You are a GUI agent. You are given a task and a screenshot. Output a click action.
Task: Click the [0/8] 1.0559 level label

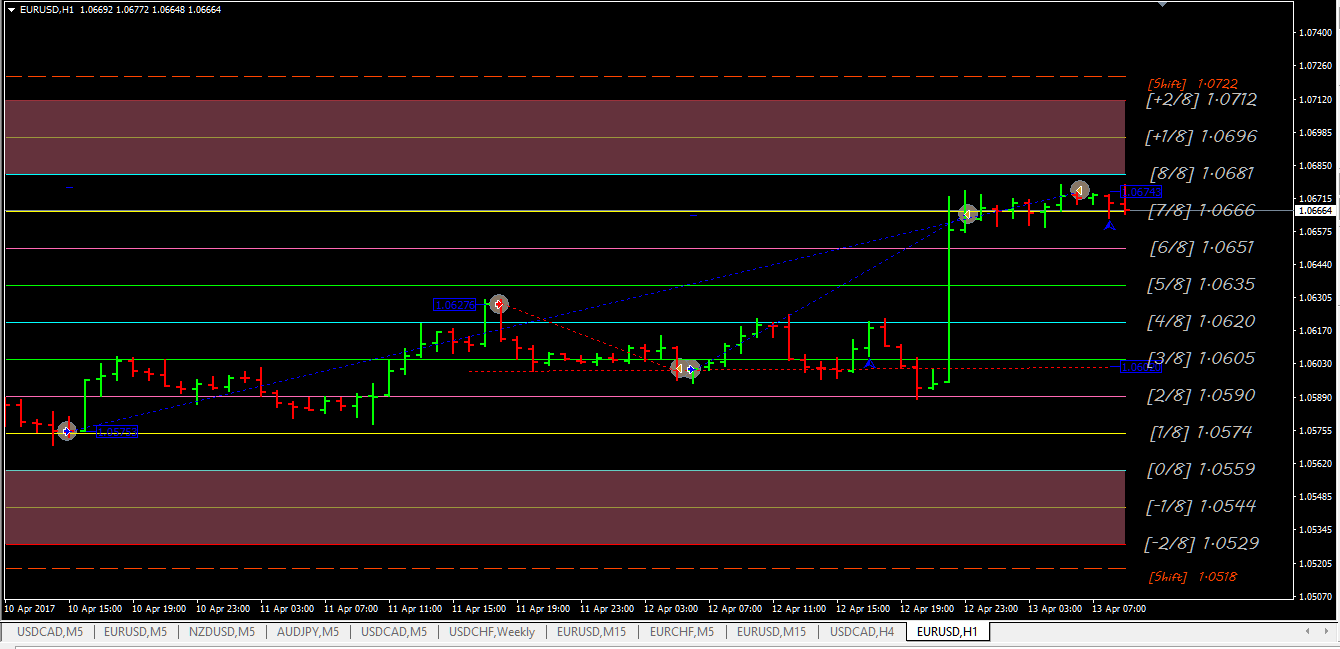(x=1201, y=469)
